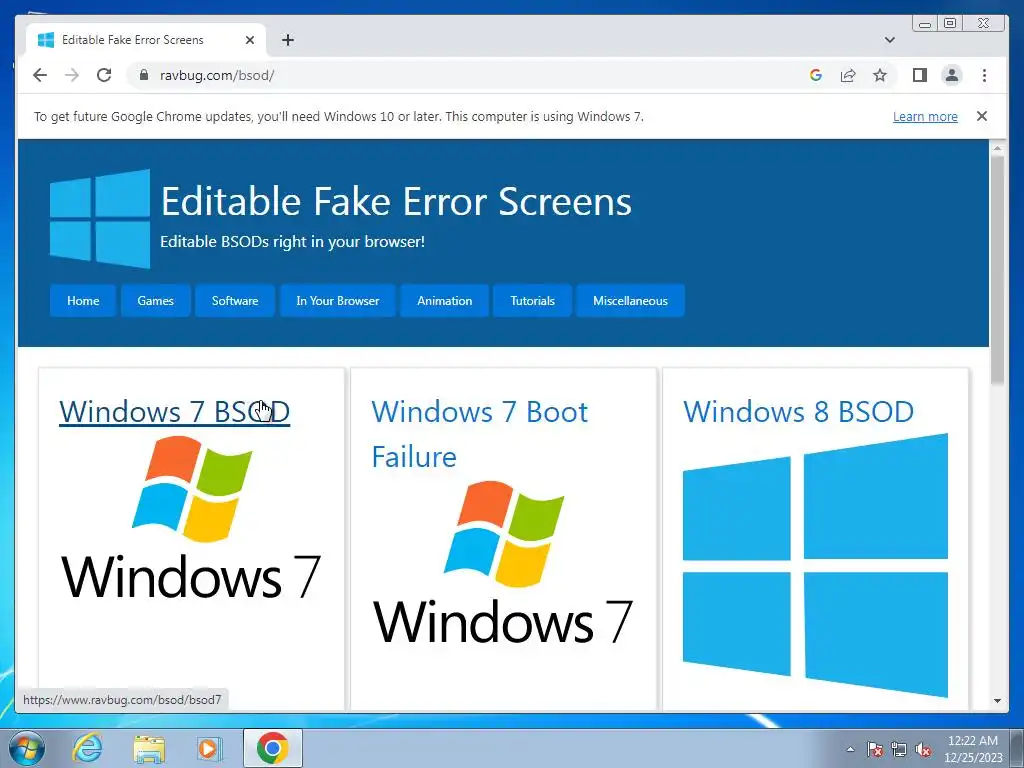Open the Chrome side panel

click(x=920, y=75)
